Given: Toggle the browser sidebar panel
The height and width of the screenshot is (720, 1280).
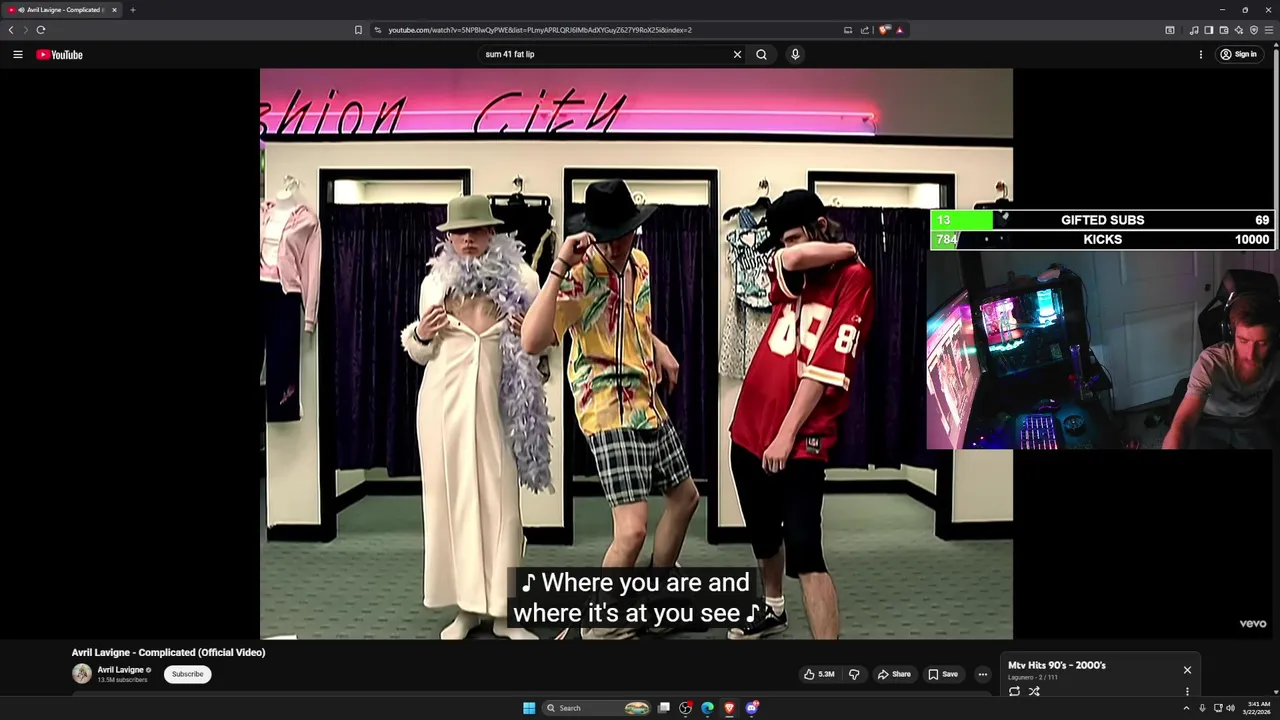Looking at the screenshot, I should 1208,30.
